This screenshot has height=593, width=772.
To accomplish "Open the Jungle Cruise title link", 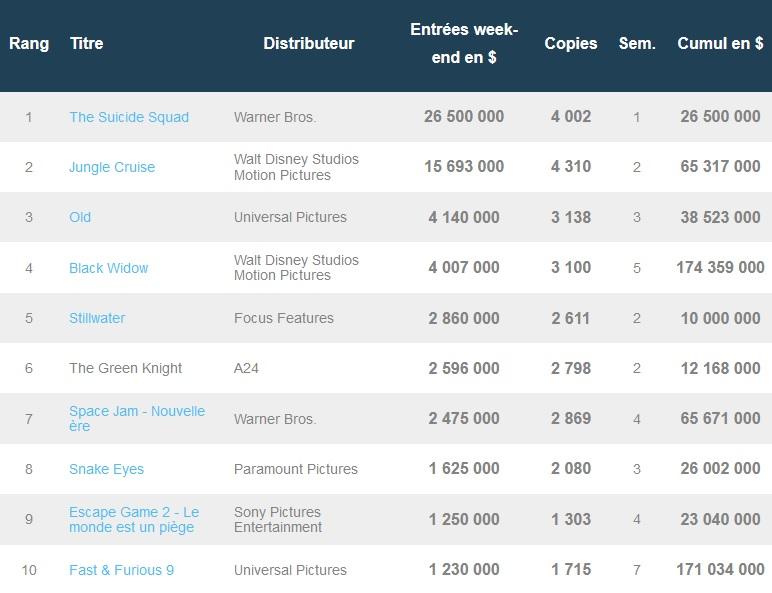I will [x=112, y=167].
